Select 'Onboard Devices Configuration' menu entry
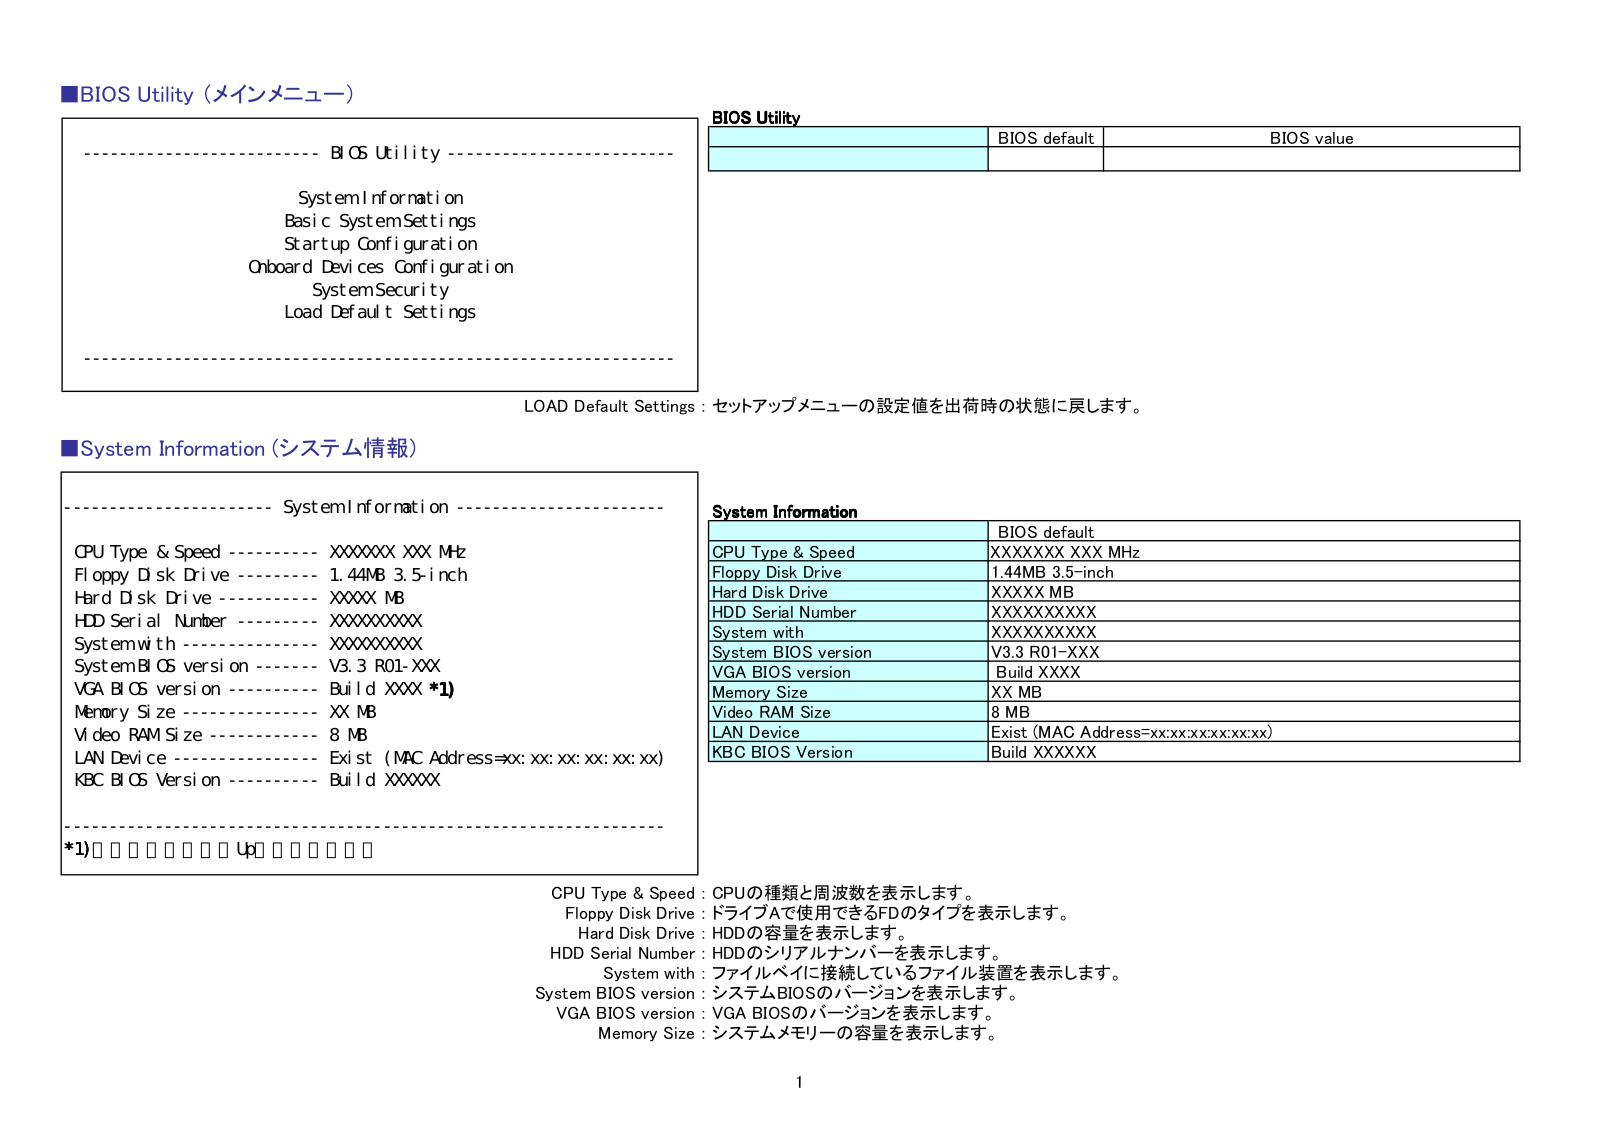 tap(380, 267)
